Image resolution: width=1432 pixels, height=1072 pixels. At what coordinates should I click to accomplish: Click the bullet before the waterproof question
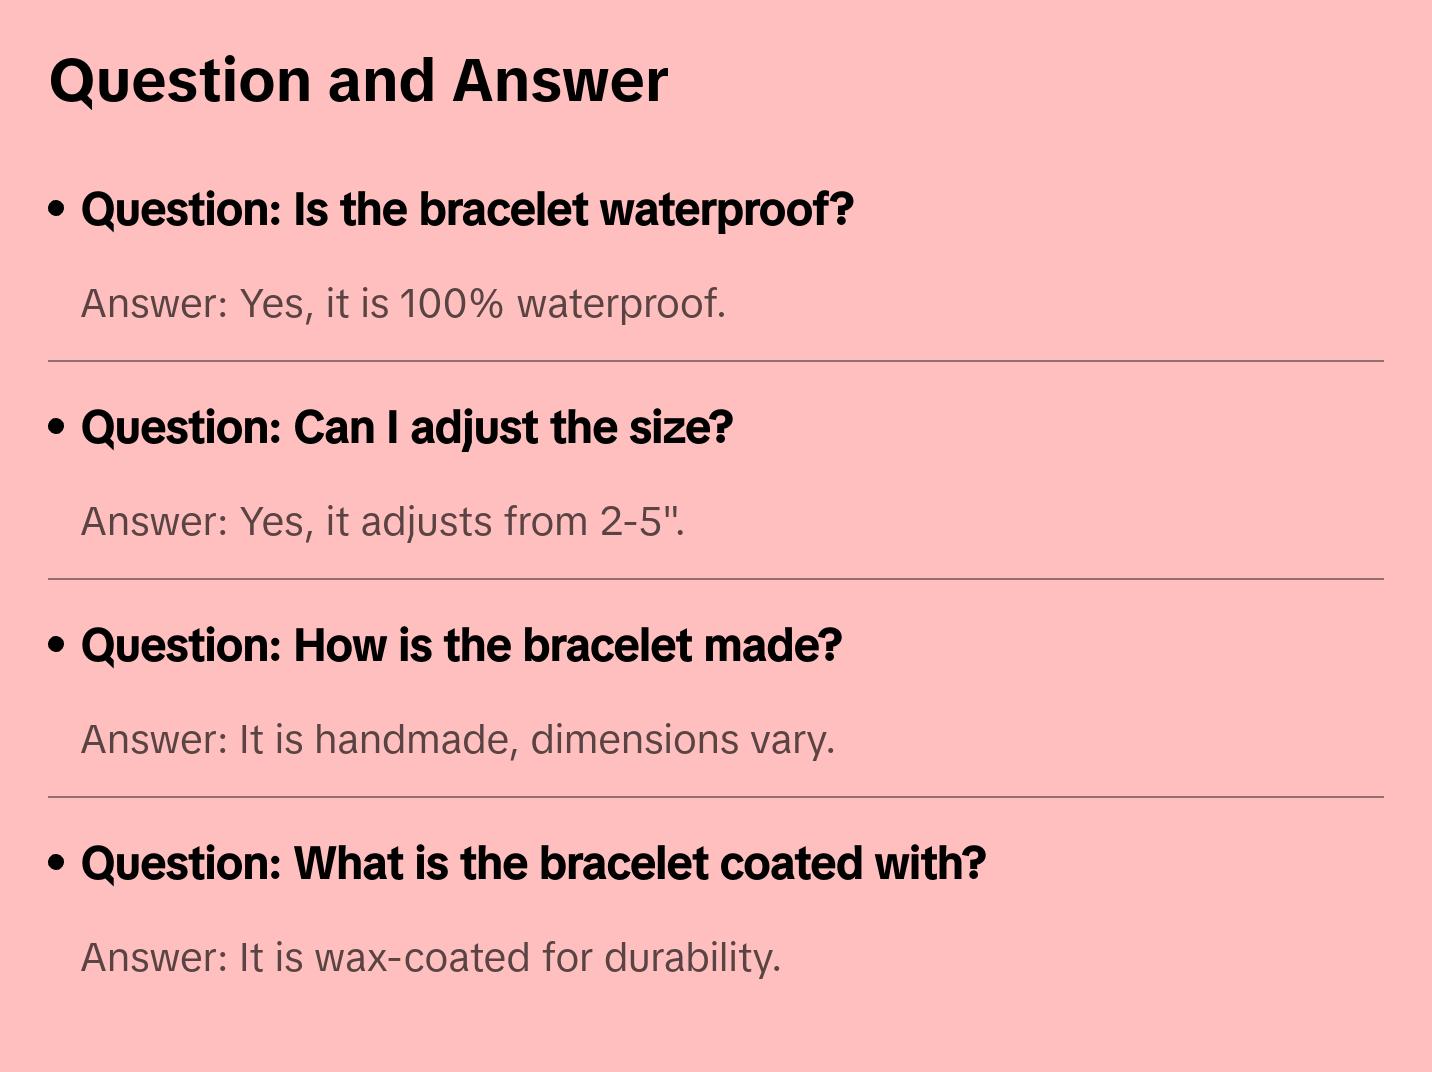click(57, 210)
